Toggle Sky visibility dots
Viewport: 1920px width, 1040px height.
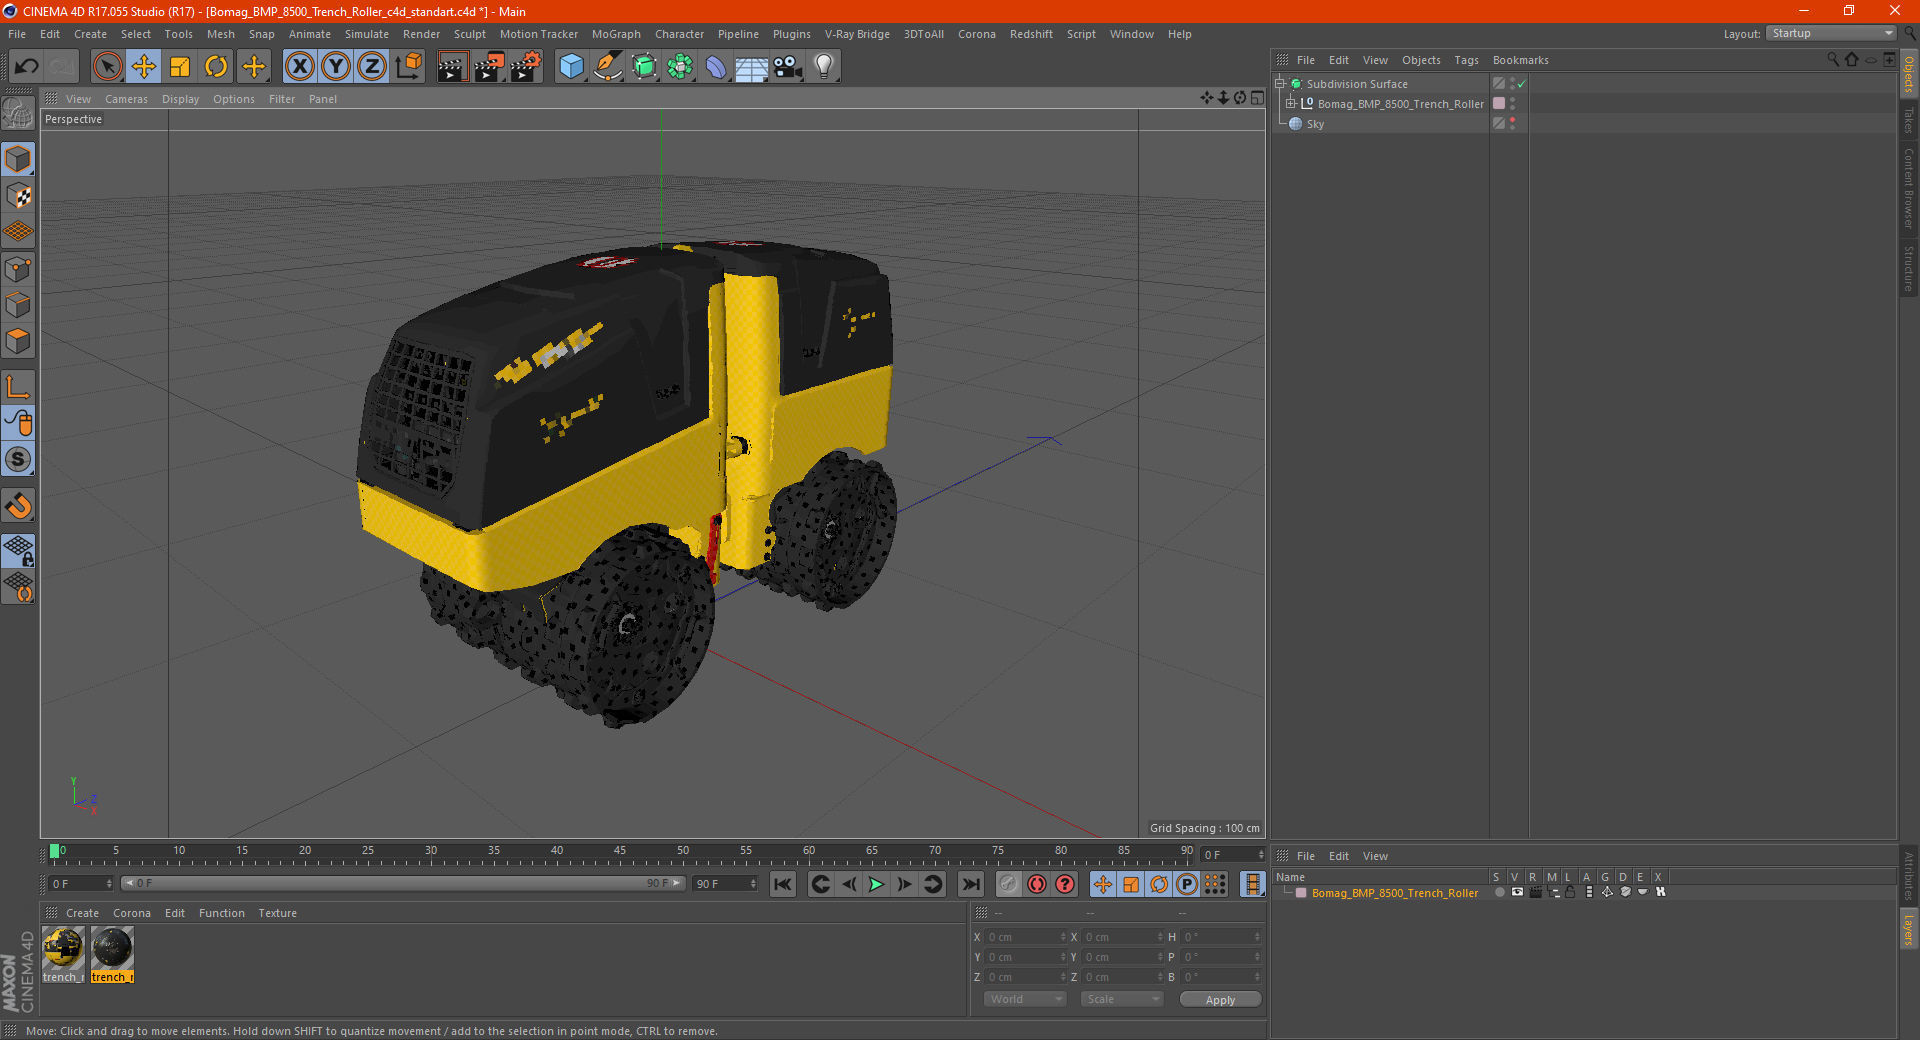[x=1513, y=124]
